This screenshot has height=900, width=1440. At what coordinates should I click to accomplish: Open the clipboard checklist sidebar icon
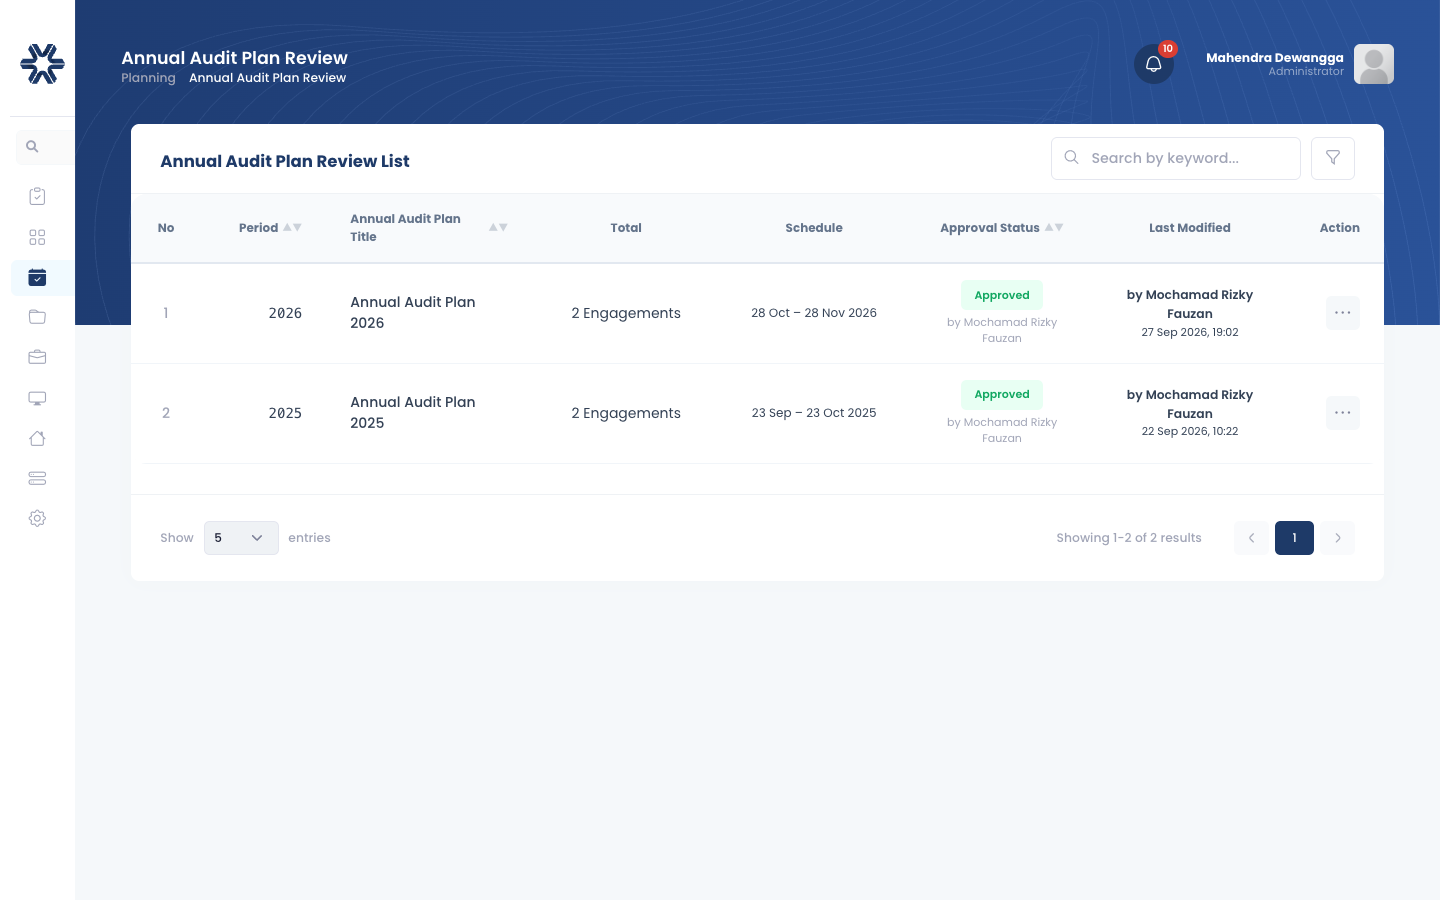(x=37, y=196)
